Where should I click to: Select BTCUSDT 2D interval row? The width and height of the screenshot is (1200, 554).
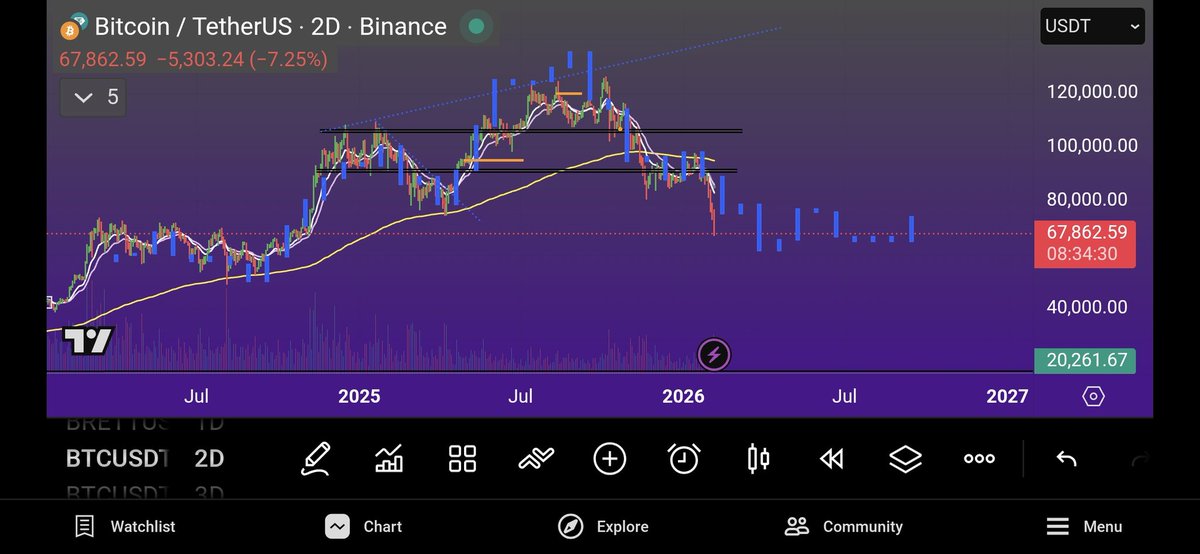coord(146,458)
